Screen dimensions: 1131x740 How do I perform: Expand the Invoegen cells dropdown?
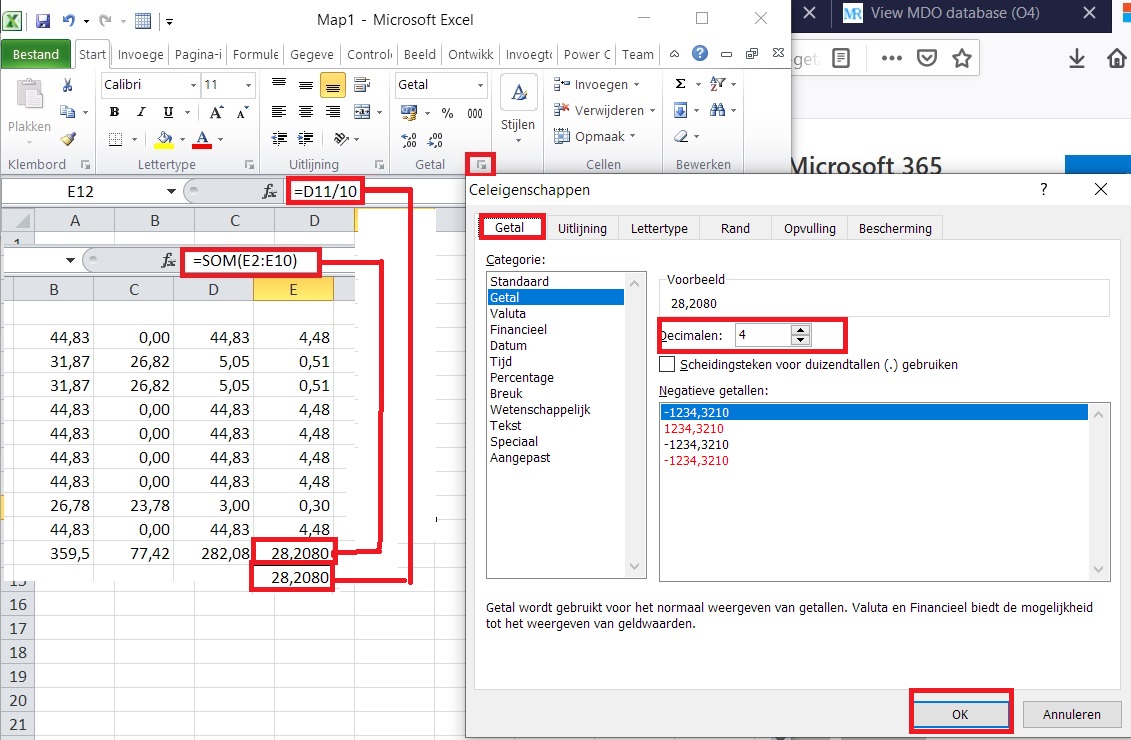point(636,85)
